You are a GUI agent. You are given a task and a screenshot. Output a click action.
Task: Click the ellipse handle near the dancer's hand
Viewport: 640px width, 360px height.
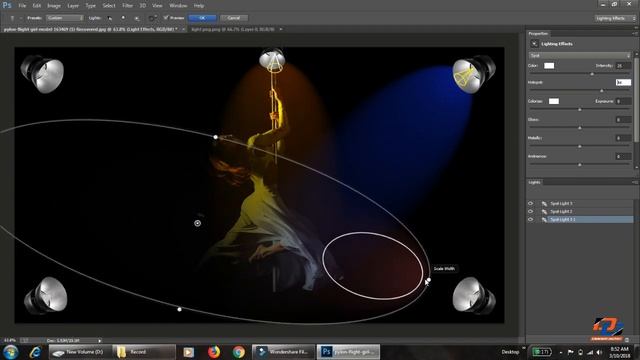[x=216, y=137]
